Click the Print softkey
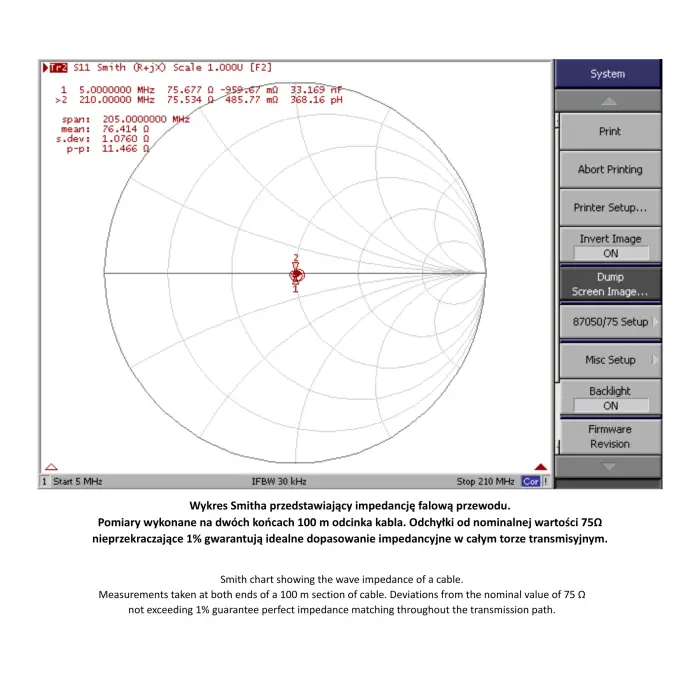The height and width of the screenshot is (700, 700). (x=610, y=131)
